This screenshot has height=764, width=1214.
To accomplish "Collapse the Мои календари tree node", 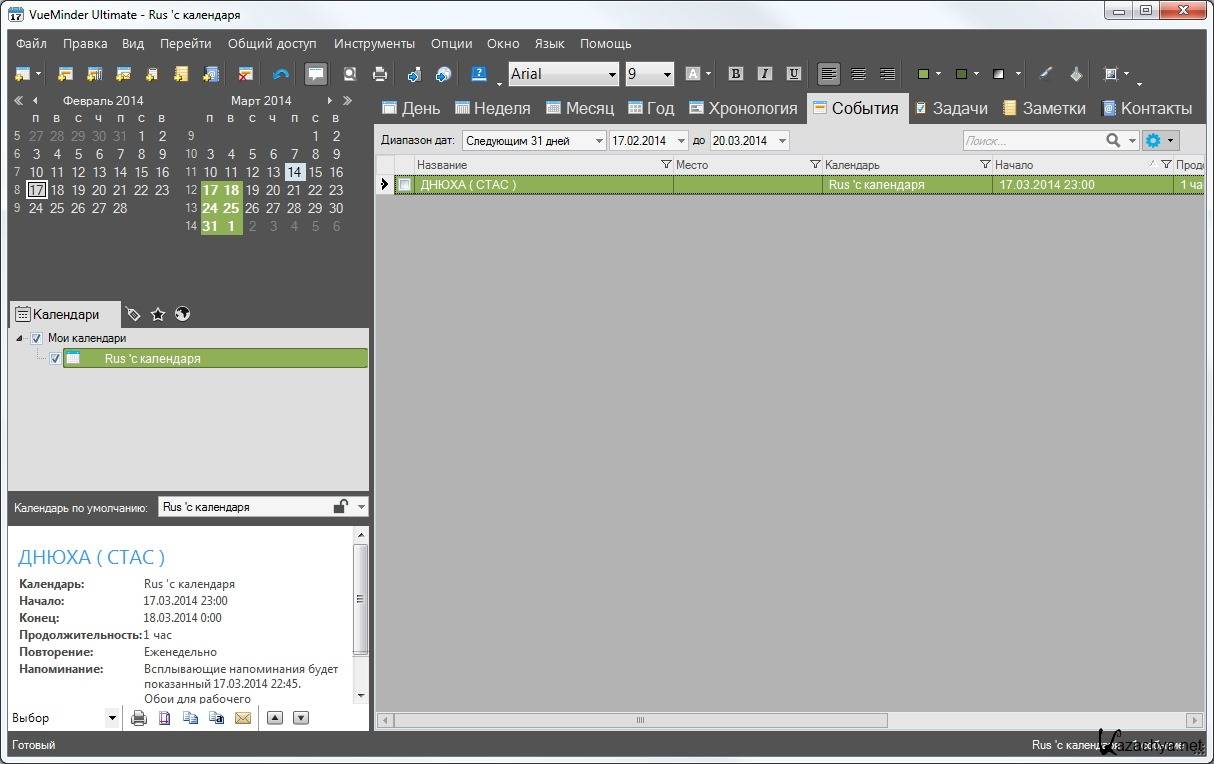I will coord(20,338).
